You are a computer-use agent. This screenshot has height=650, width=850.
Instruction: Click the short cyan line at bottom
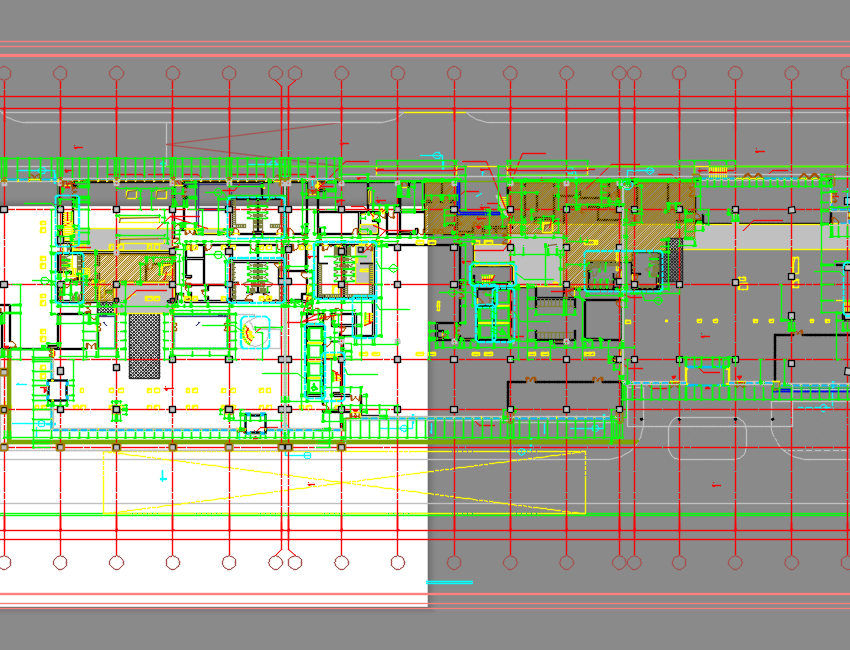(449, 581)
